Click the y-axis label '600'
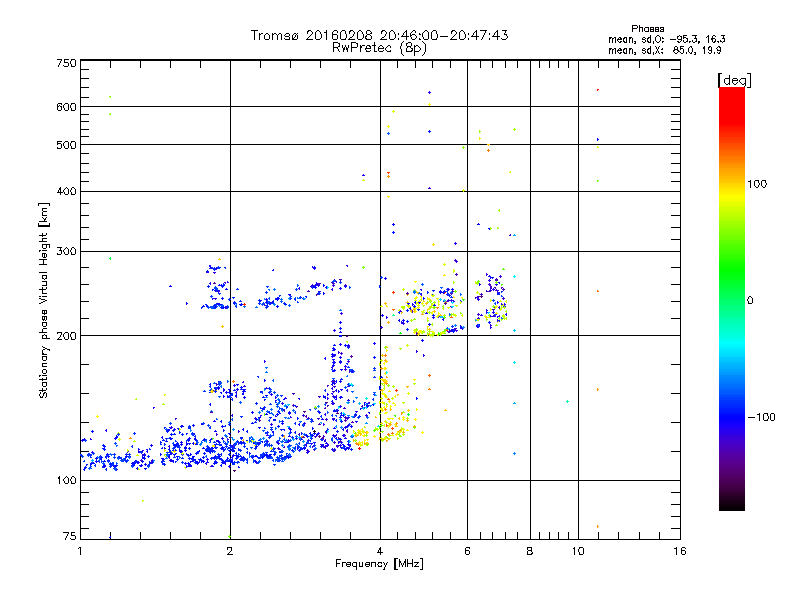 tap(66, 107)
